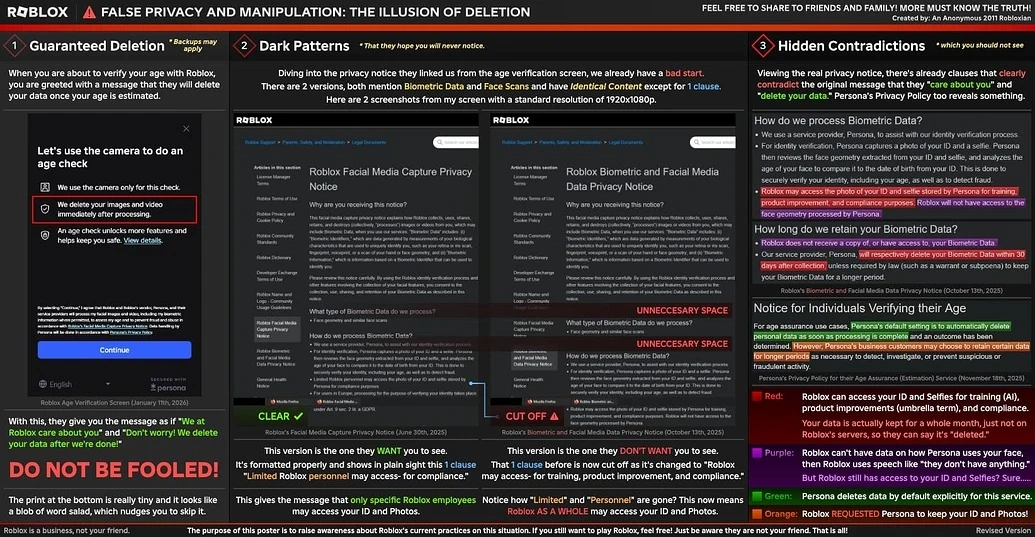The image size is (1035, 537).
Task: Click the orange swatch next to 'Orange:' in the legend
Action: tap(757, 514)
